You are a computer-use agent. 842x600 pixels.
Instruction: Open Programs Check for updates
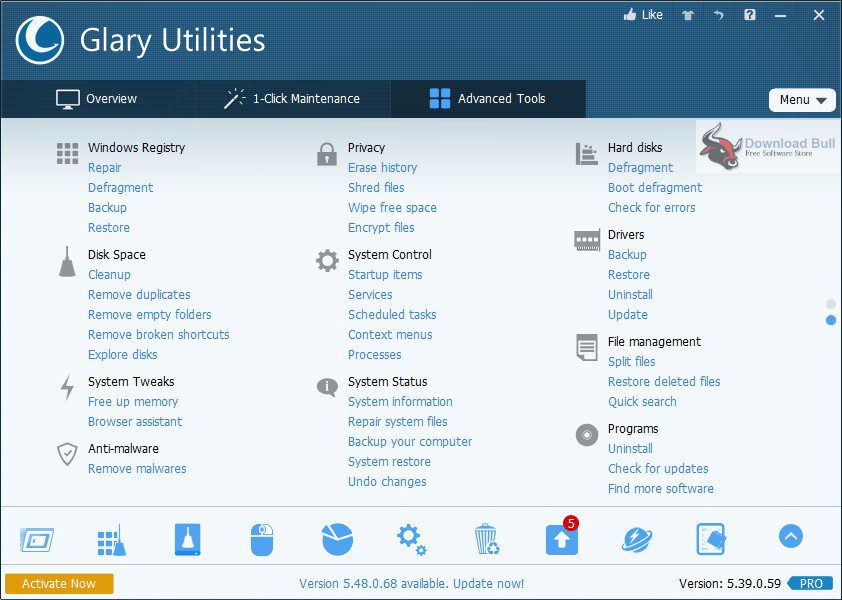pyautogui.click(x=658, y=468)
